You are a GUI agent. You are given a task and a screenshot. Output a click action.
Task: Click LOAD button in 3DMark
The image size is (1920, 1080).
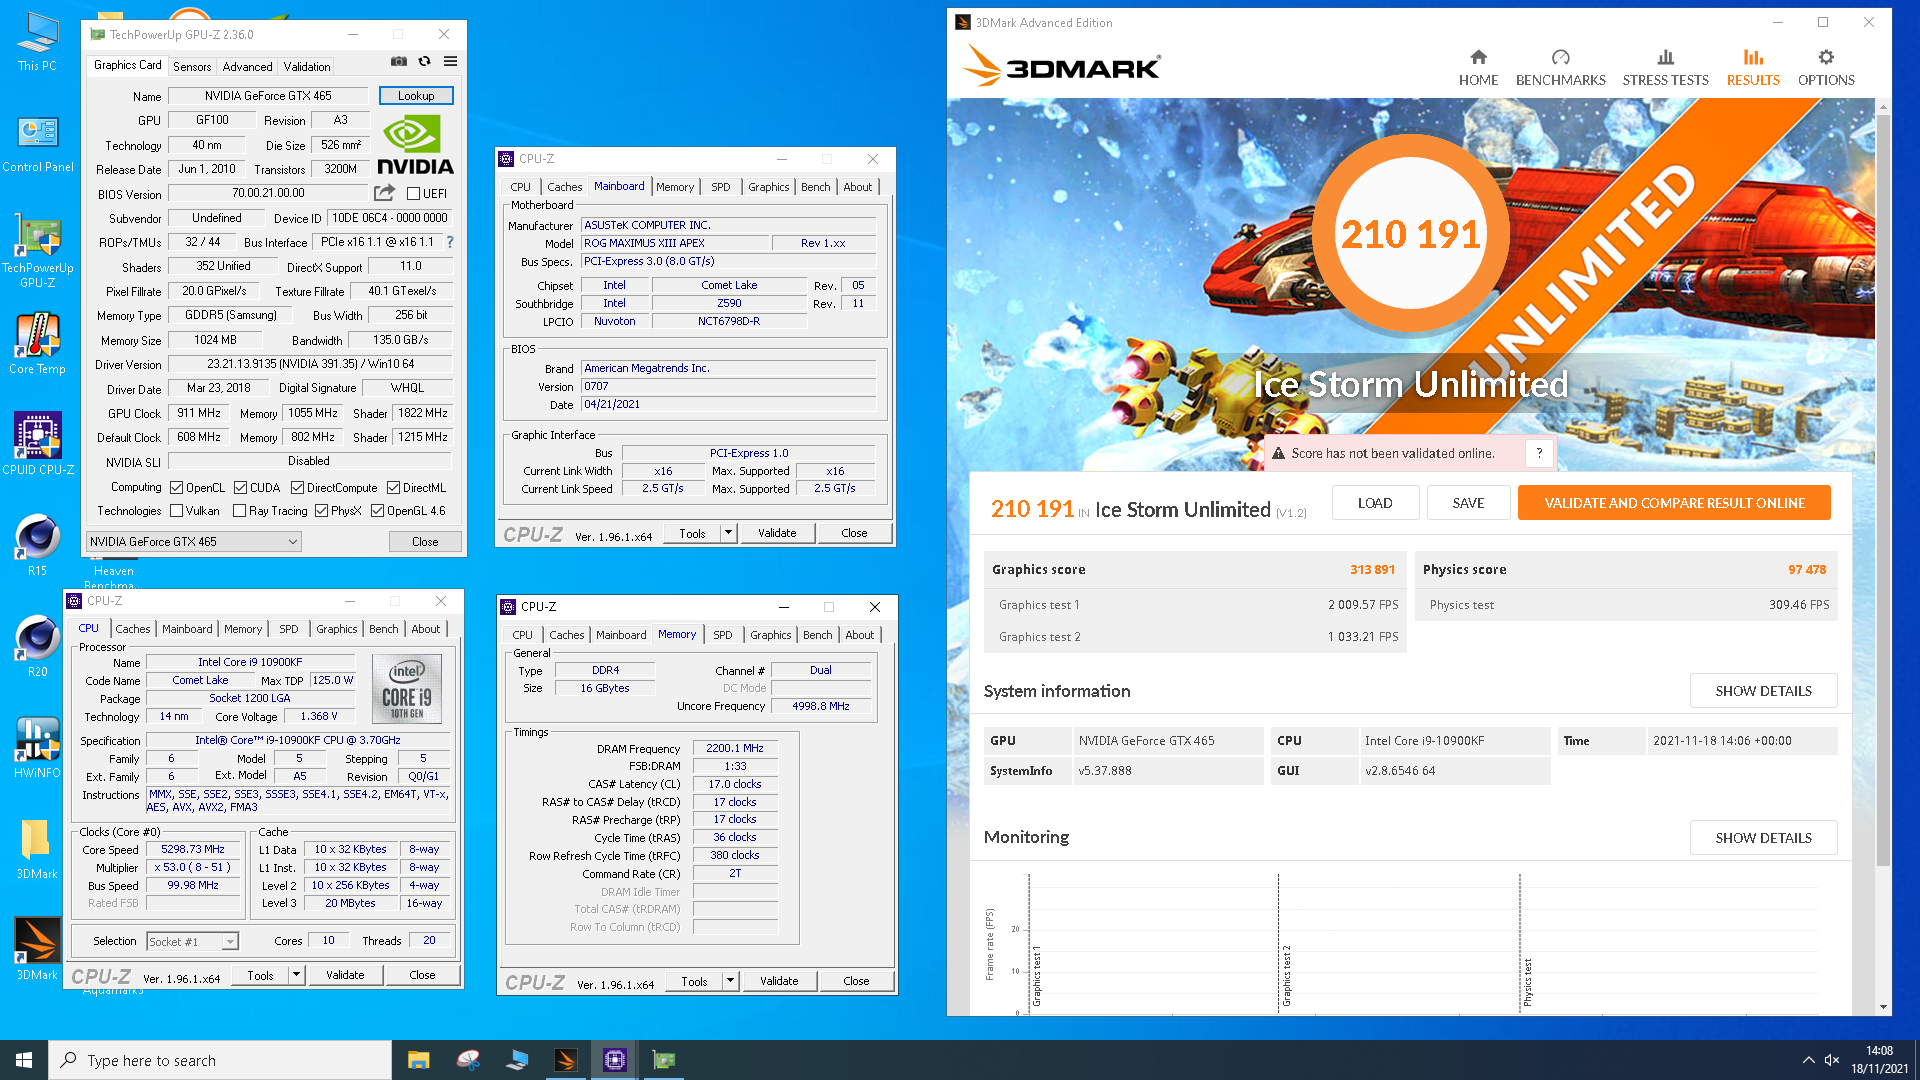click(x=1375, y=503)
